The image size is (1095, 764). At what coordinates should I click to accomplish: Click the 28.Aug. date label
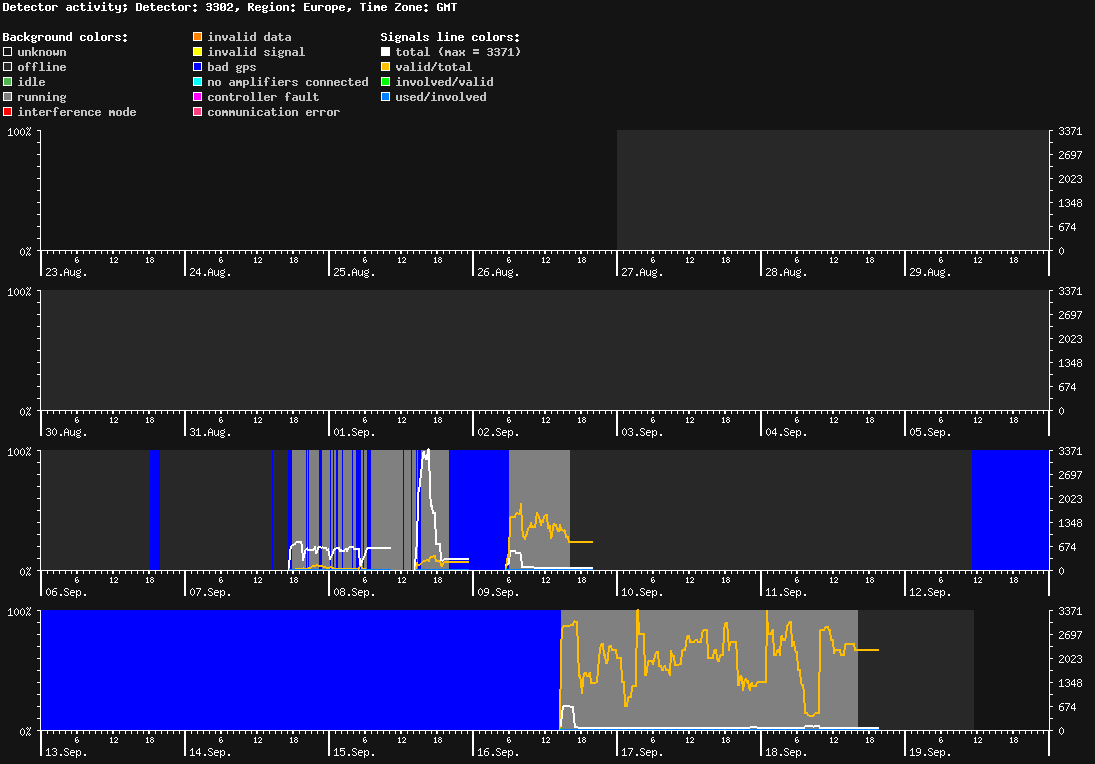click(x=786, y=272)
